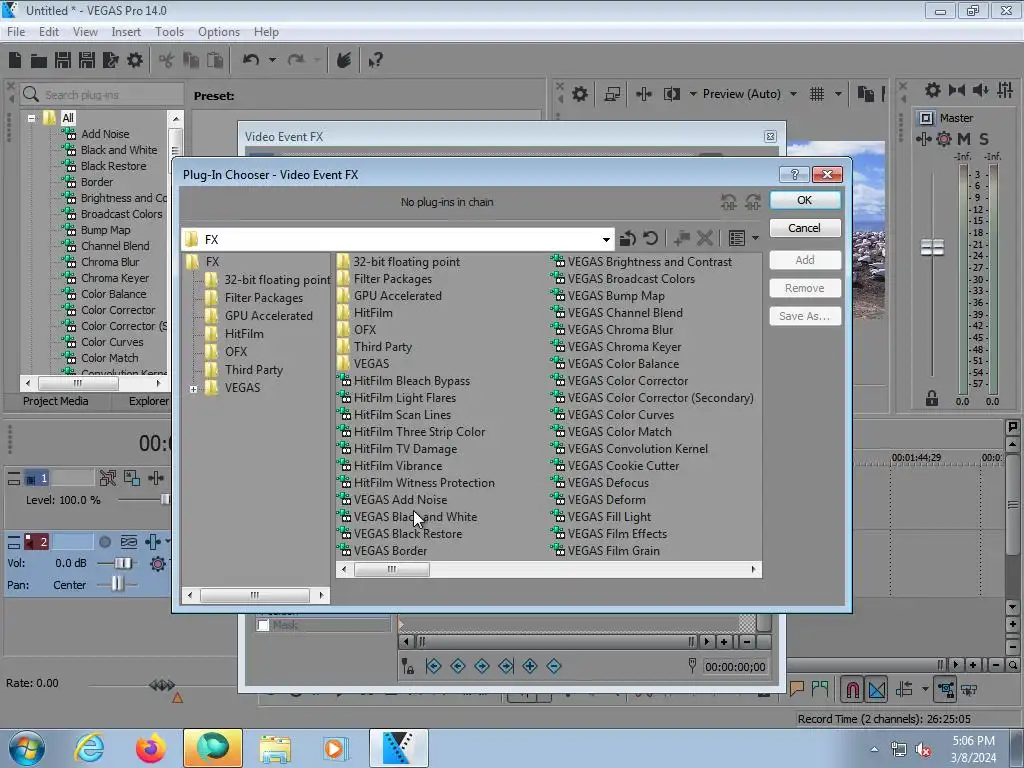Select VEGAS Black and White plug-in
Image resolution: width=1024 pixels, height=768 pixels.
tap(415, 517)
